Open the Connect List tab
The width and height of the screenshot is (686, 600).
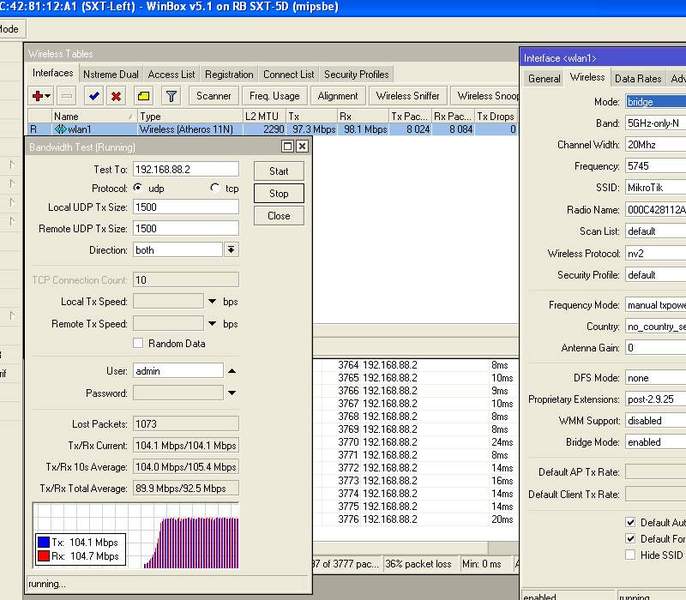pos(289,74)
